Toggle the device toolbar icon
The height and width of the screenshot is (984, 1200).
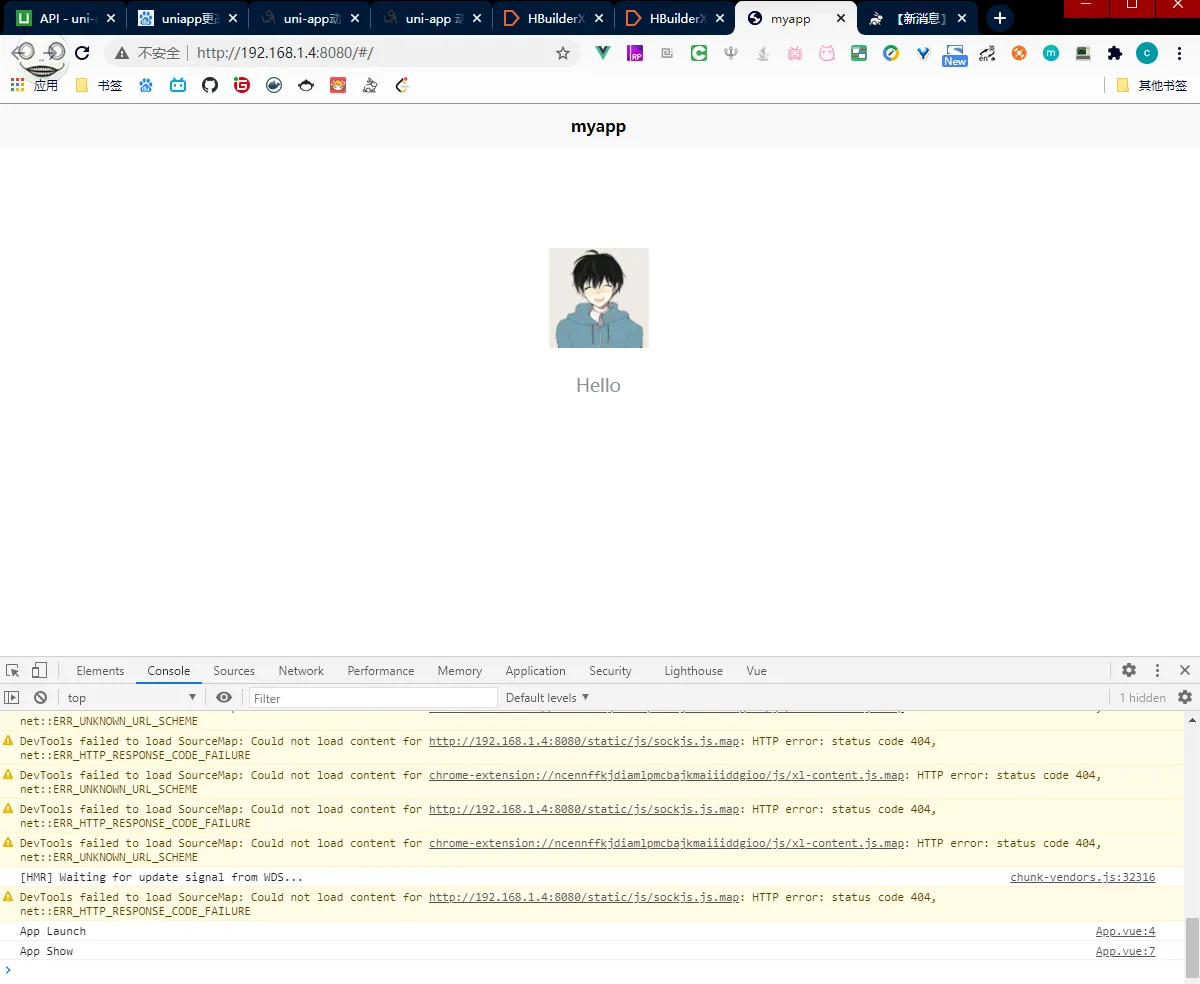(39, 670)
